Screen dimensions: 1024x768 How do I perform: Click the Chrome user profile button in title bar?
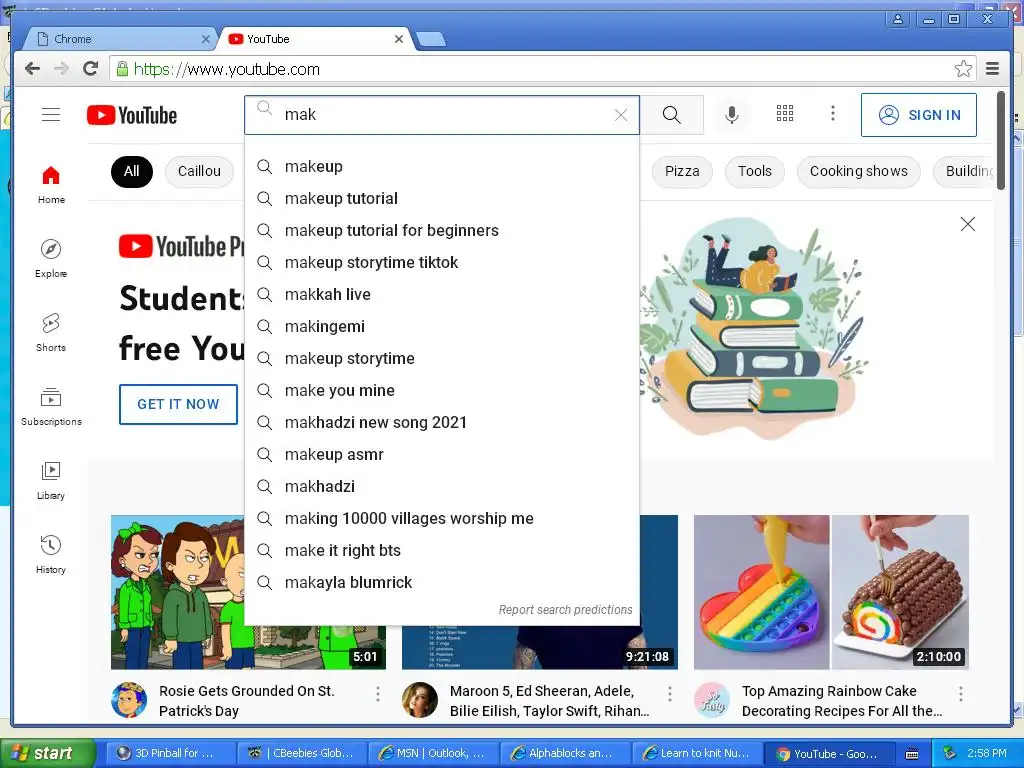(x=899, y=19)
